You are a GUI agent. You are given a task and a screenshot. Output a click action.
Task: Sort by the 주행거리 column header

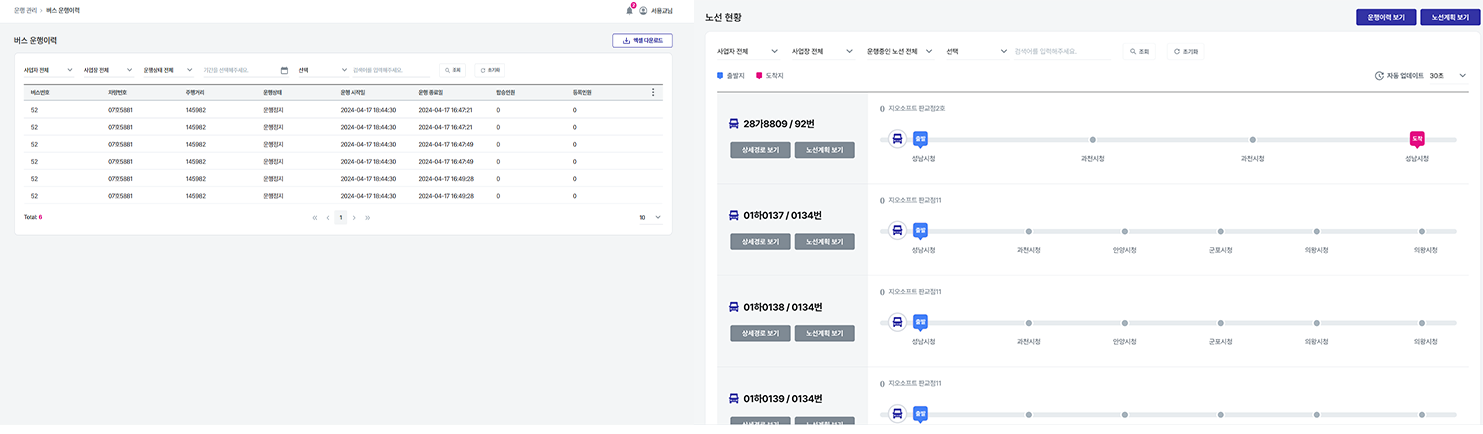(x=197, y=92)
